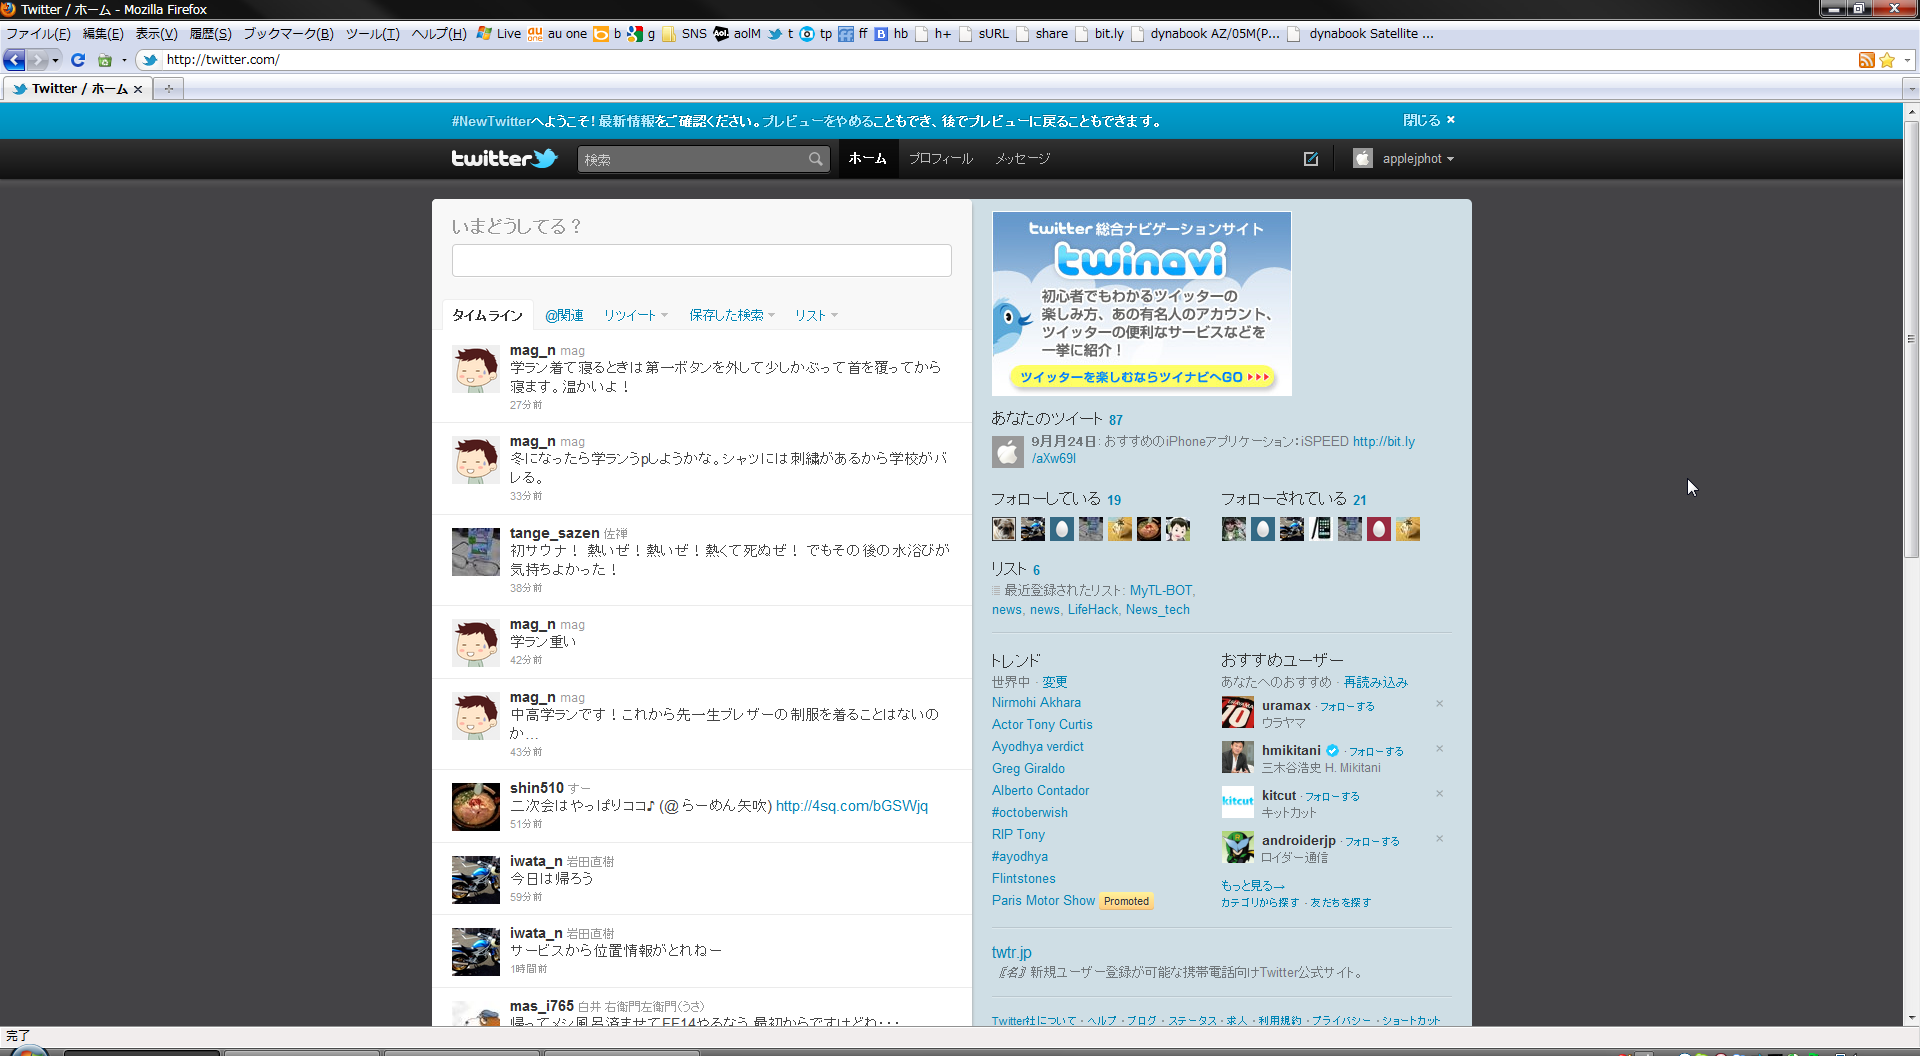Open the Paris Motor Show promoted trend
The height and width of the screenshot is (1056, 1920).
coord(1043,901)
